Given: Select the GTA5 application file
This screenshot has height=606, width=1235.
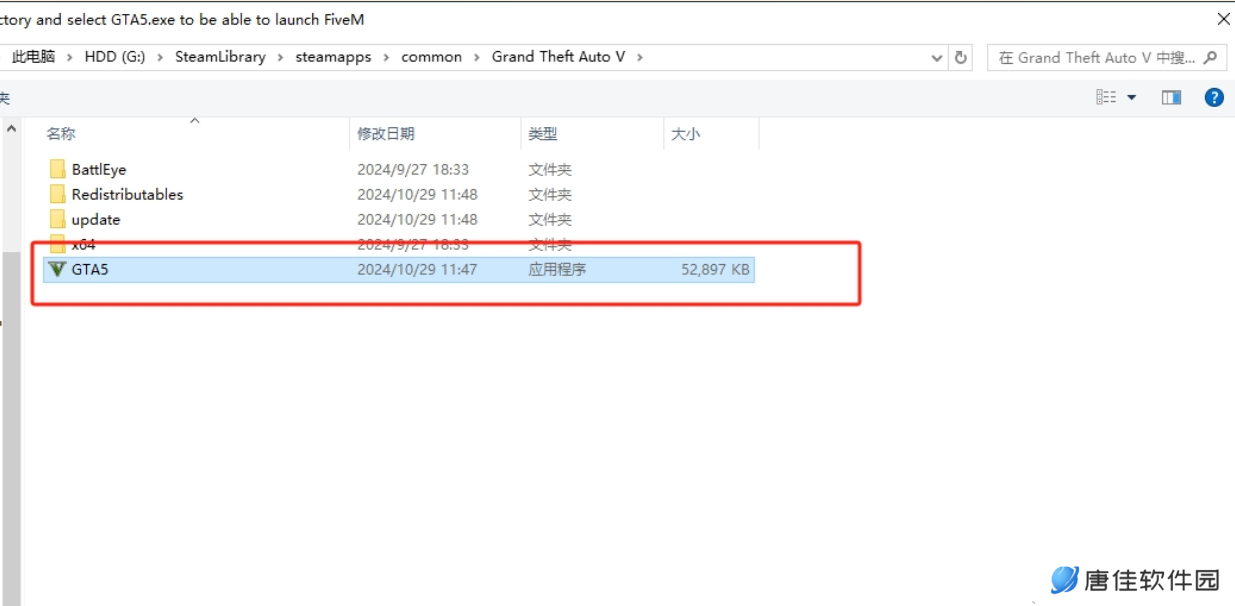Looking at the screenshot, I should coord(399,269).
